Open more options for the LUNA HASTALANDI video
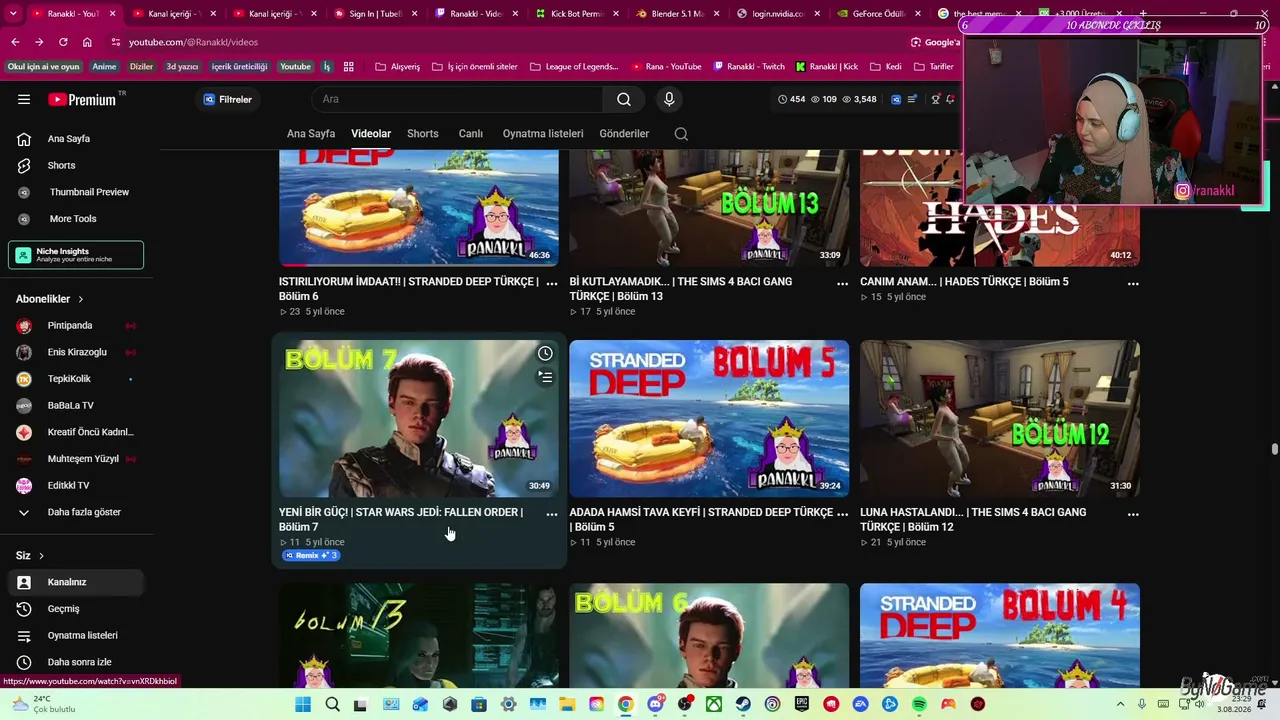 click(x=1133, y=514)
